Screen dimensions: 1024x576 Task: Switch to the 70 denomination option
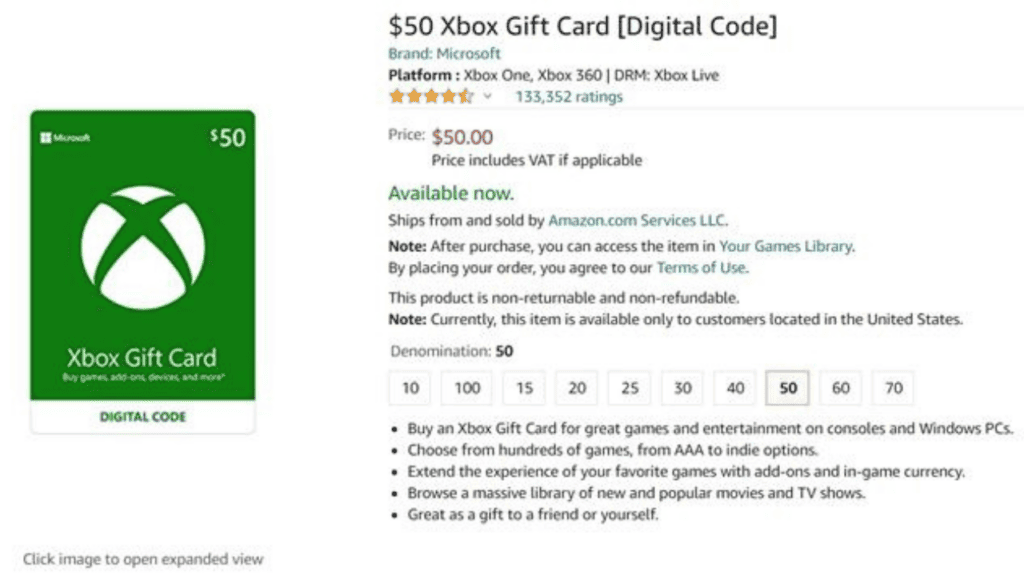coord(893,388)
